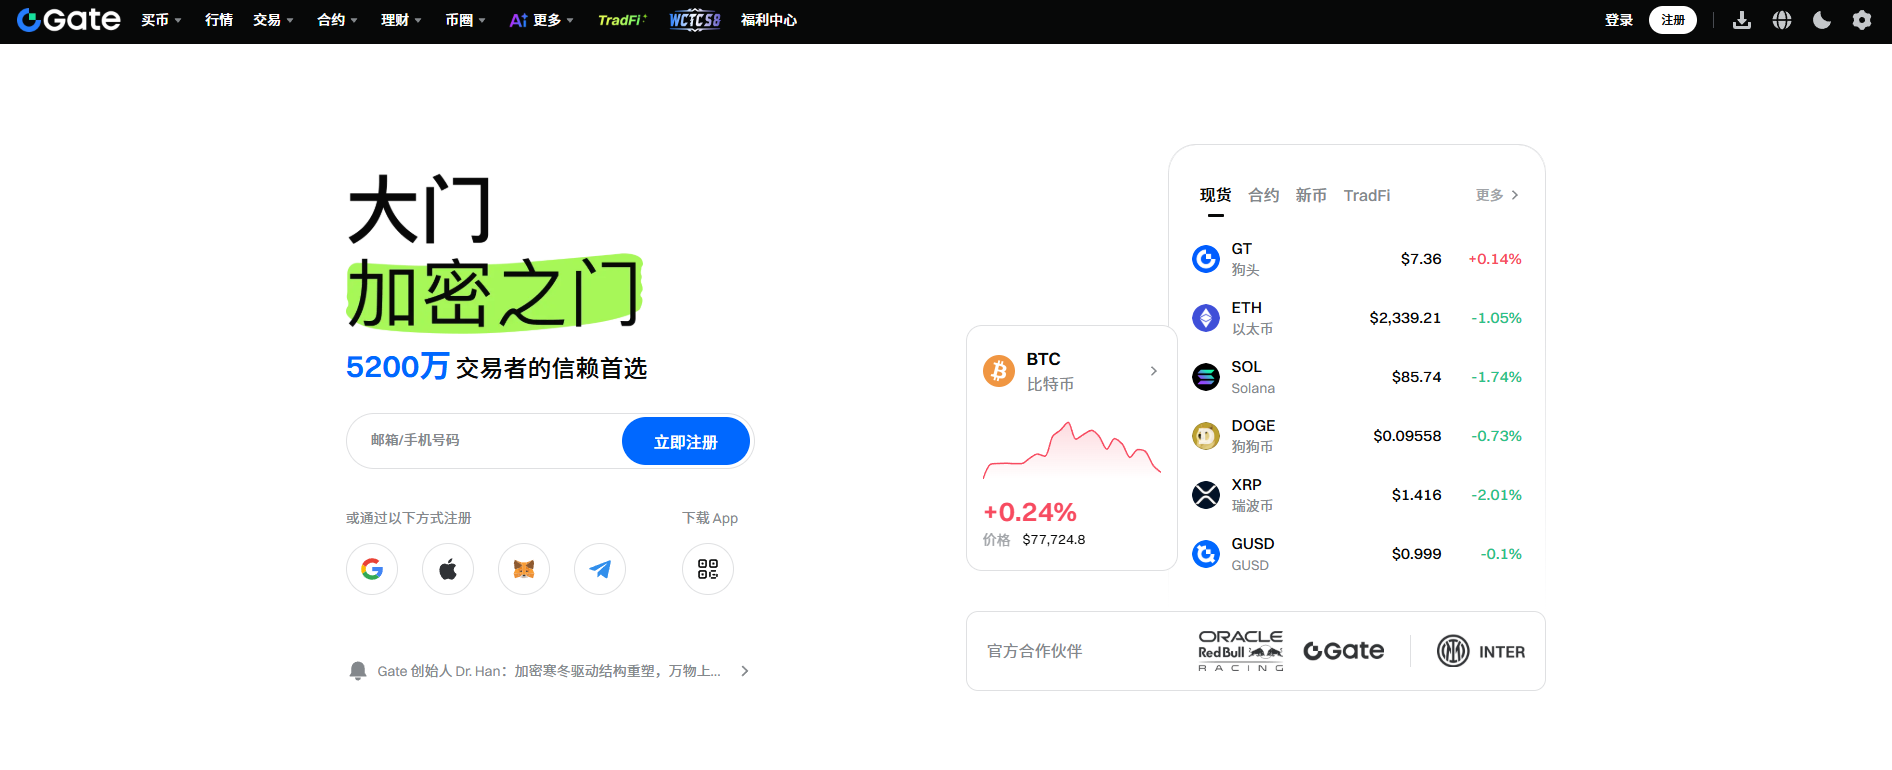This screenshot has width=1892, height=770.
Task: Click the Gate partner logo
Action: tap(1344, 651)
